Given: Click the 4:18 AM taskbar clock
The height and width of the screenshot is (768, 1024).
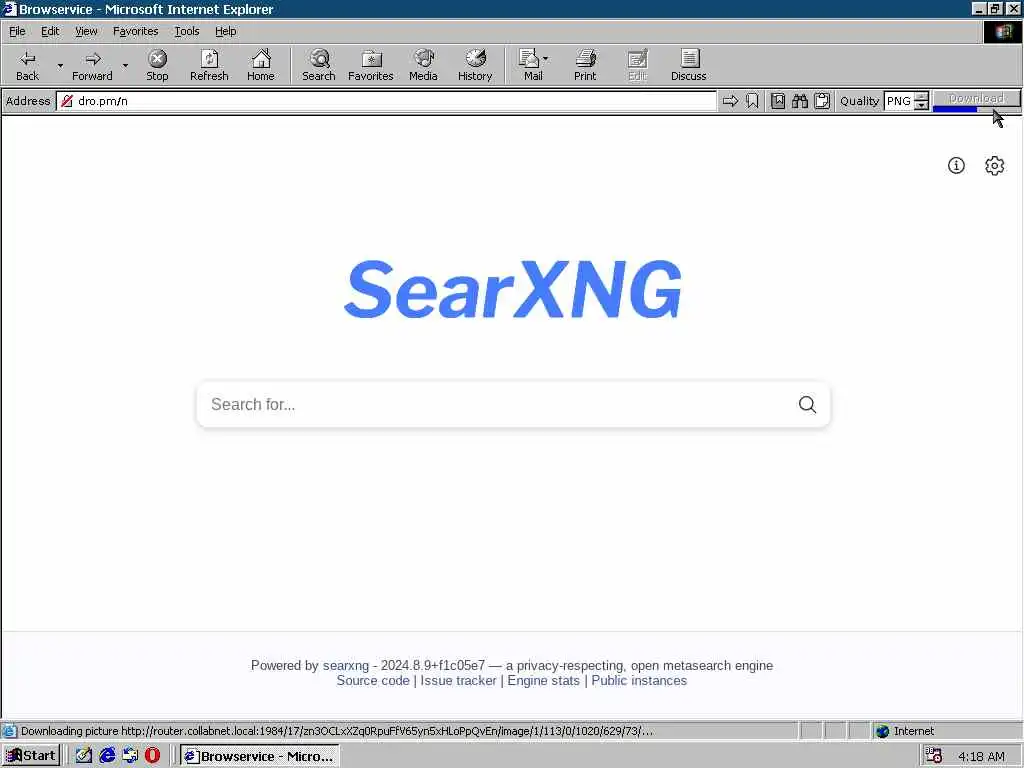Looking at the screenshot, I should coord(981,756).
